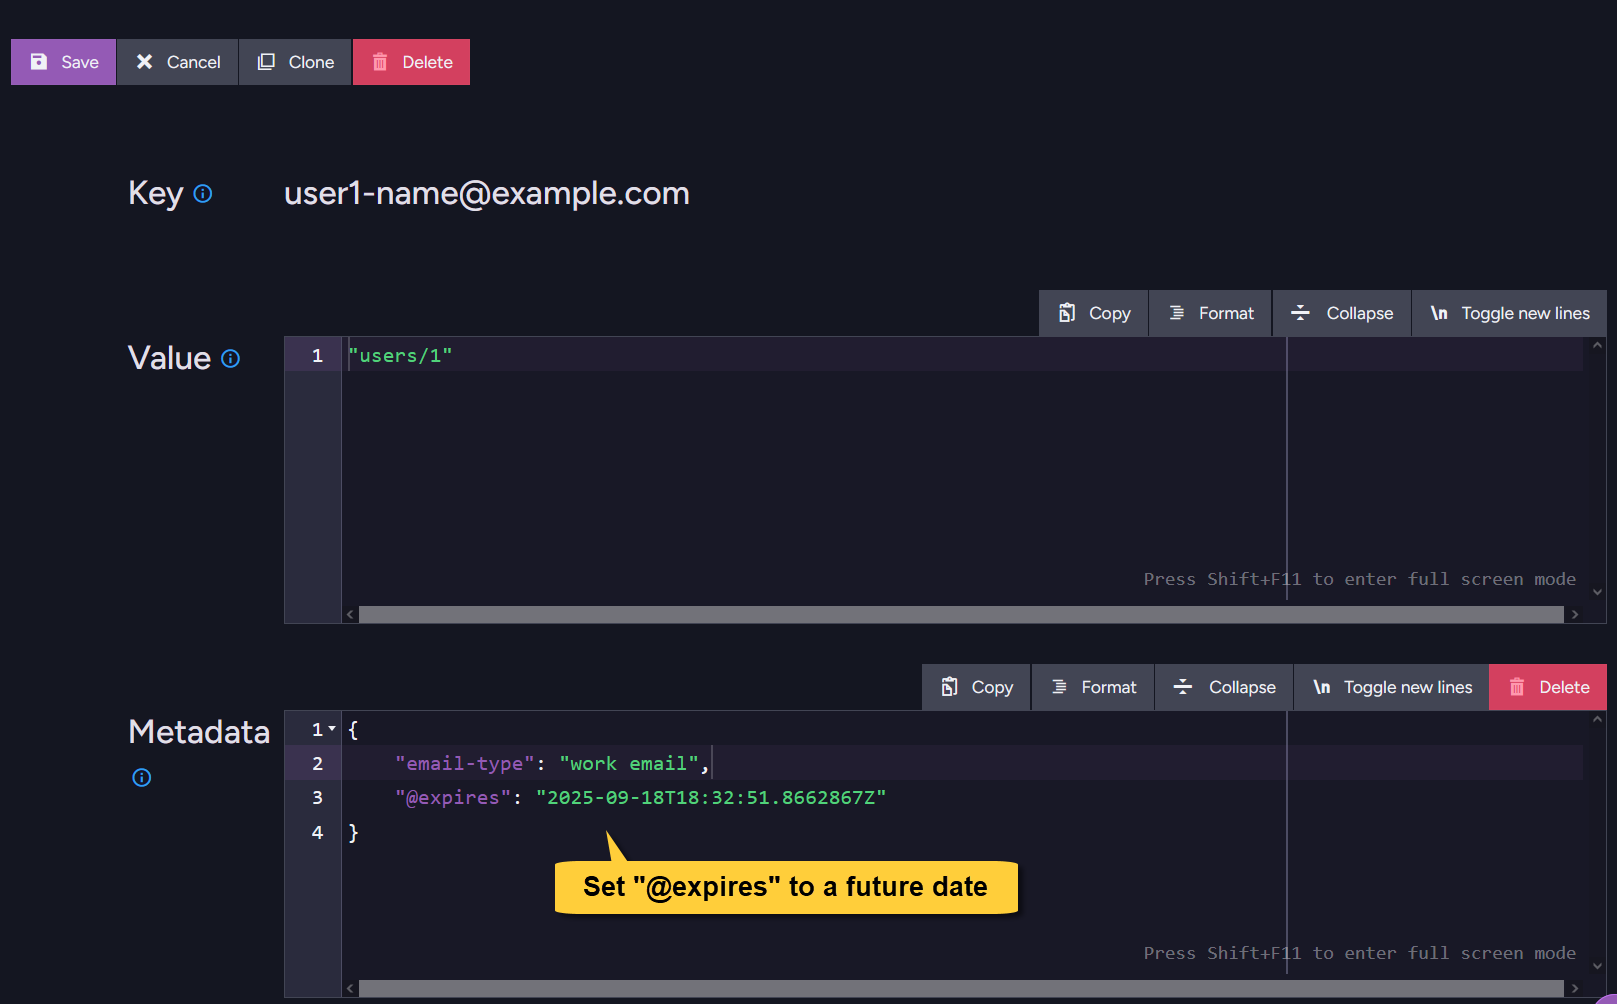Toggle new lines in Metadata editor

[1391, 687]
